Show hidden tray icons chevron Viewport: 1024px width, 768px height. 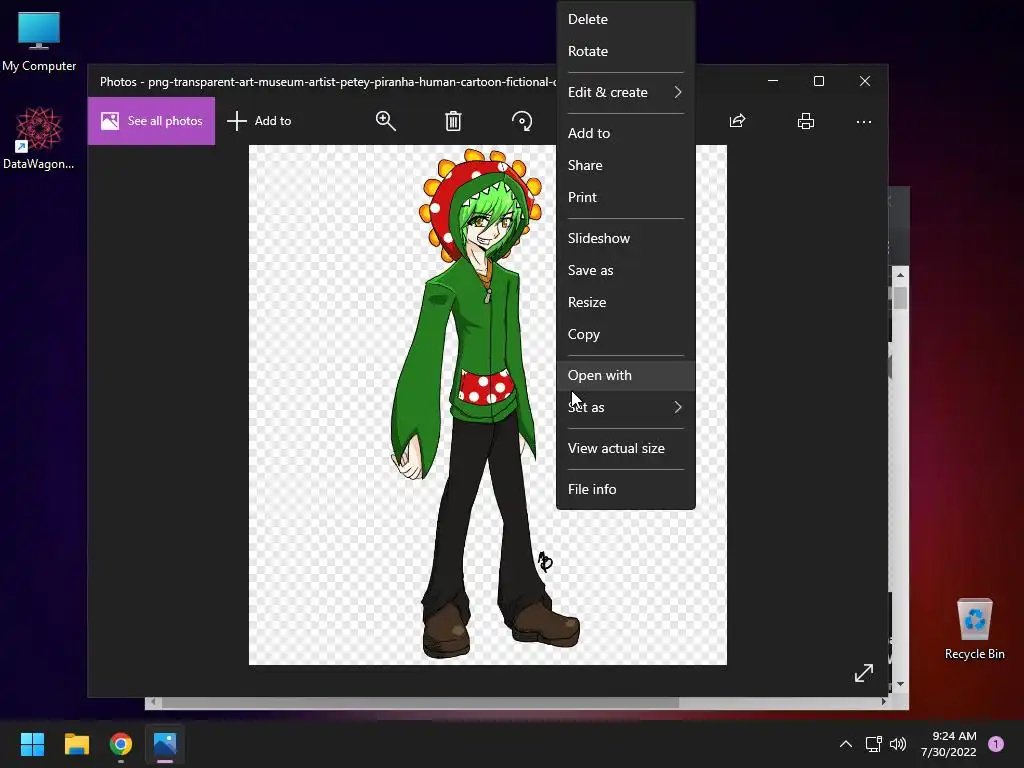[846, 744]
